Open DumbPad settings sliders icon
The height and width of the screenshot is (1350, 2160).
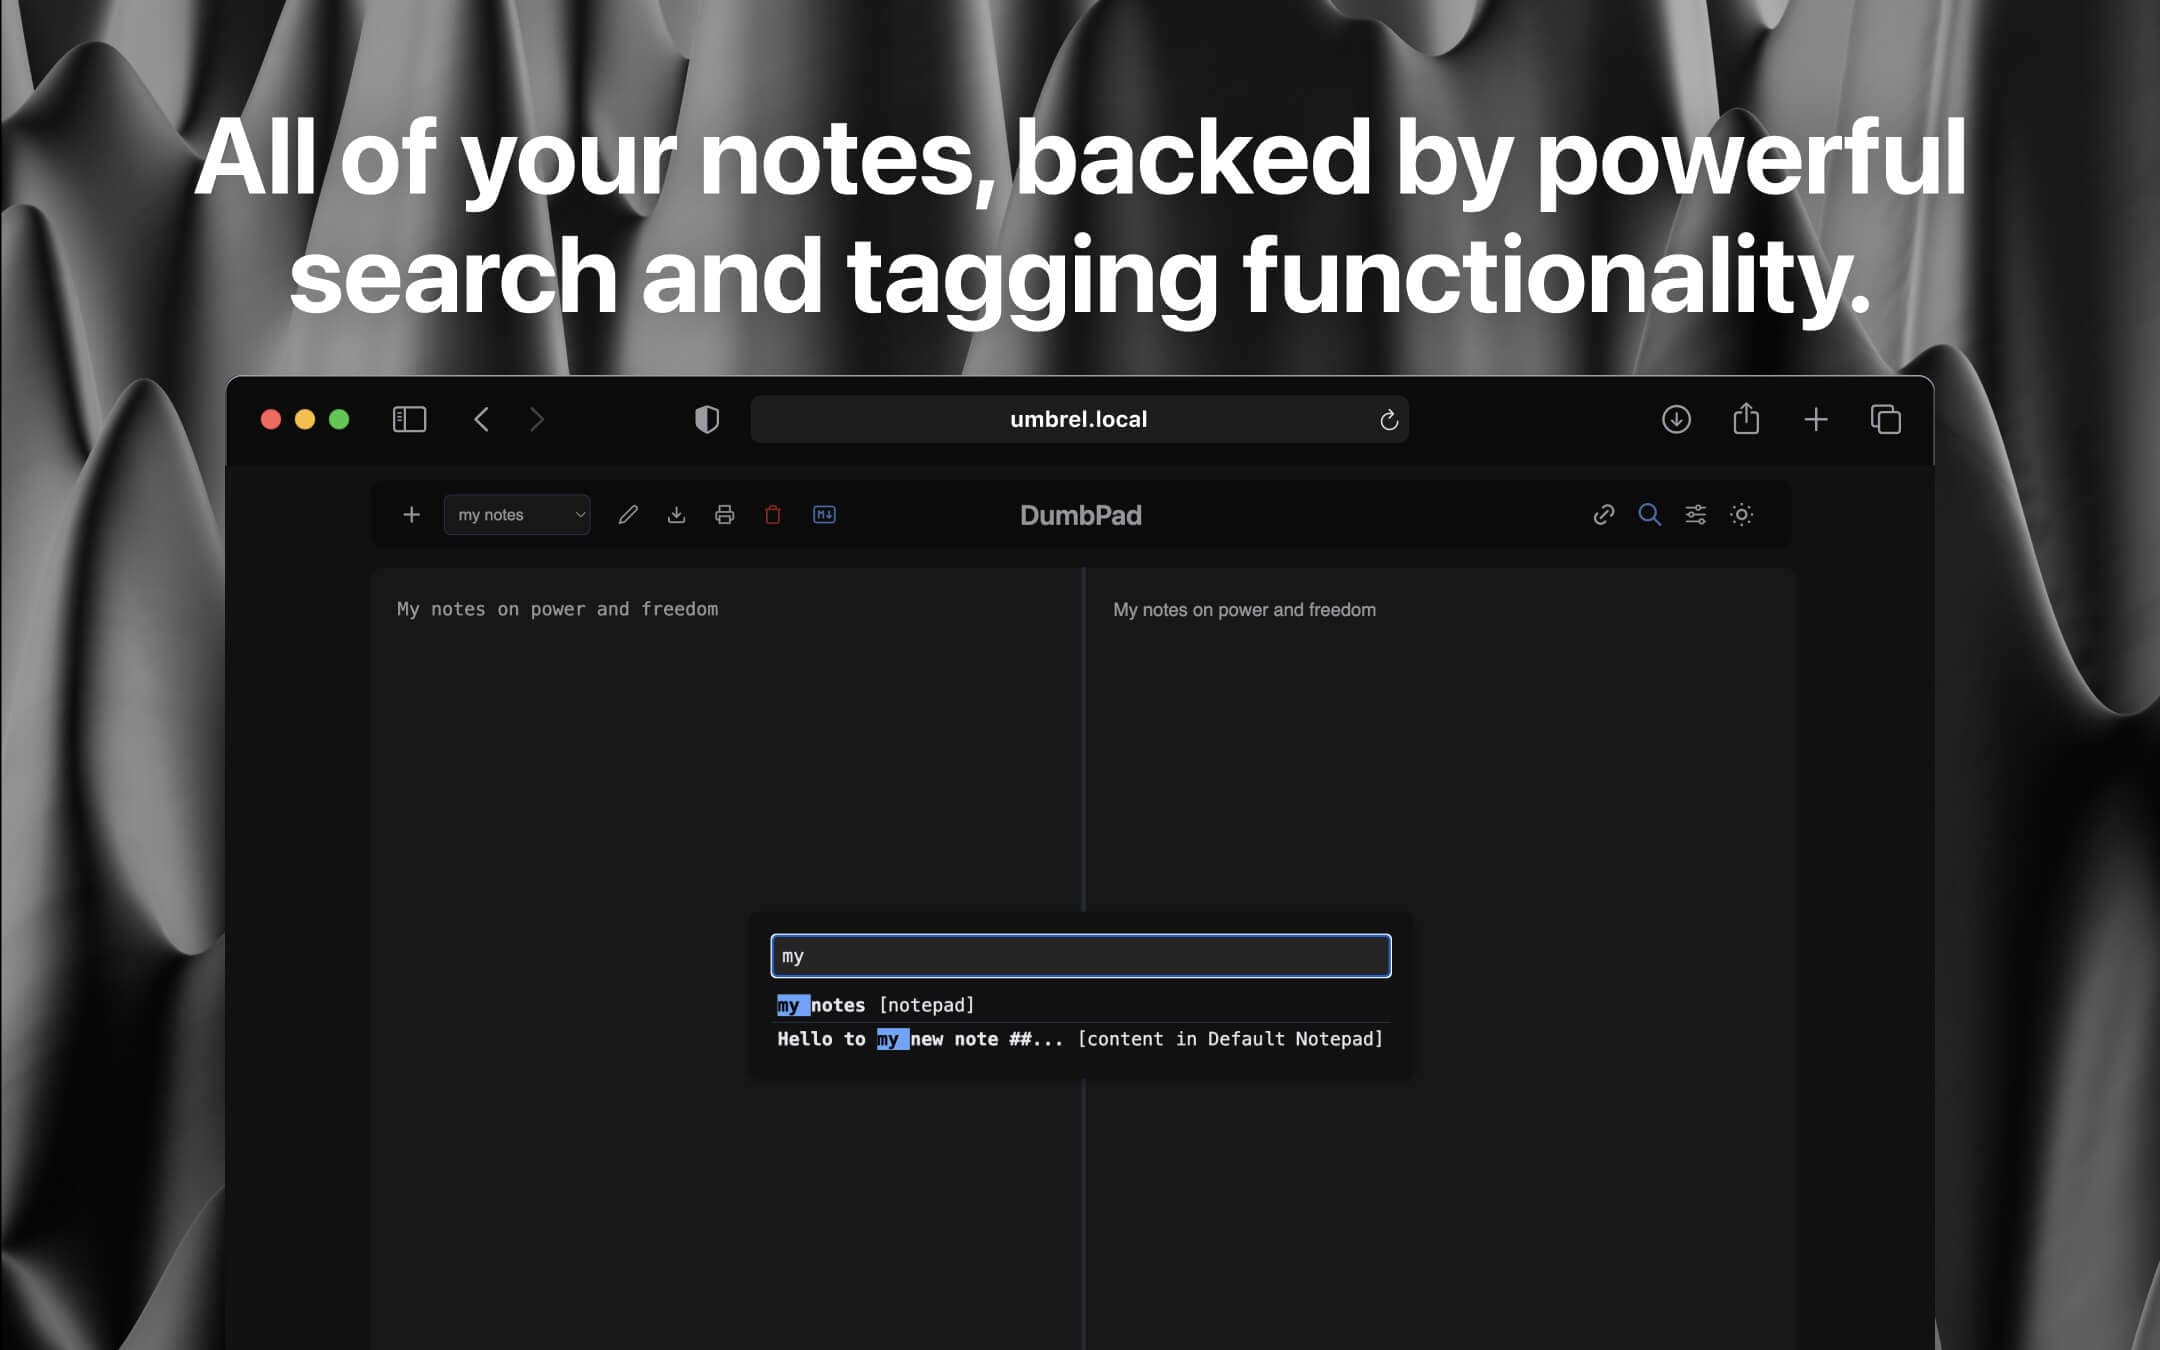coord(1696,514)
